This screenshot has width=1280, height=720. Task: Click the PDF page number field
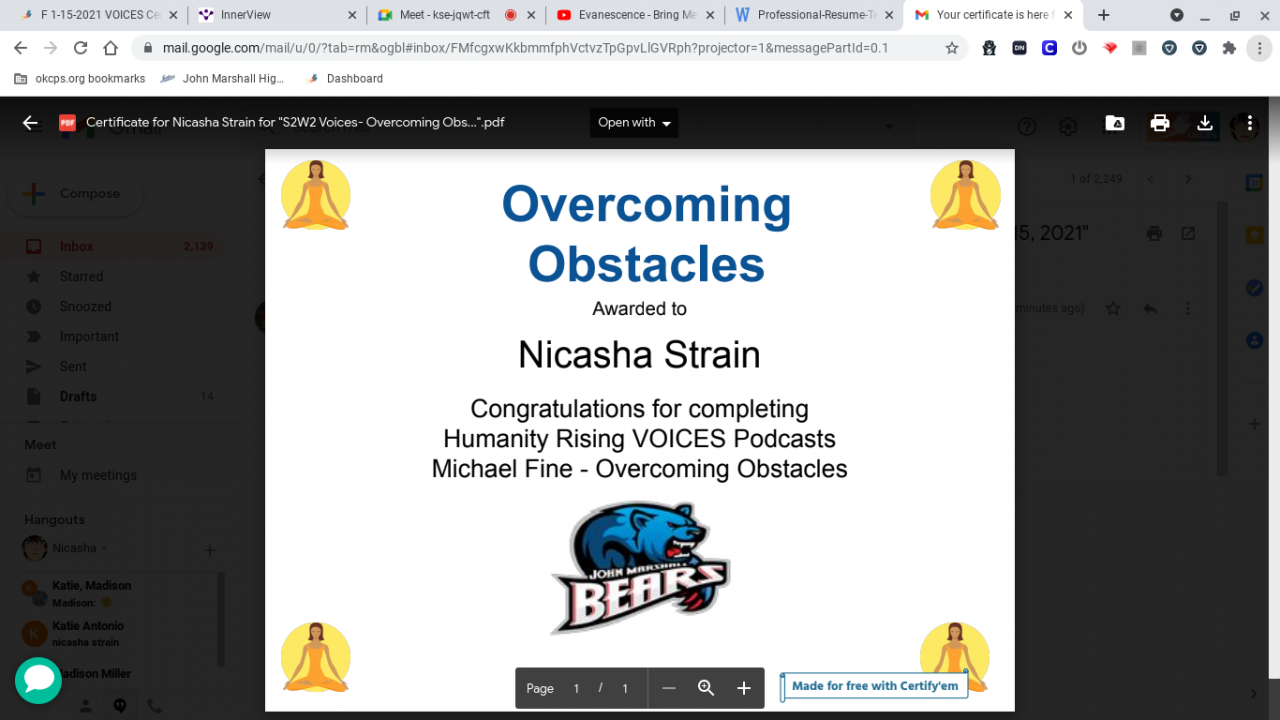coord(576,688)
